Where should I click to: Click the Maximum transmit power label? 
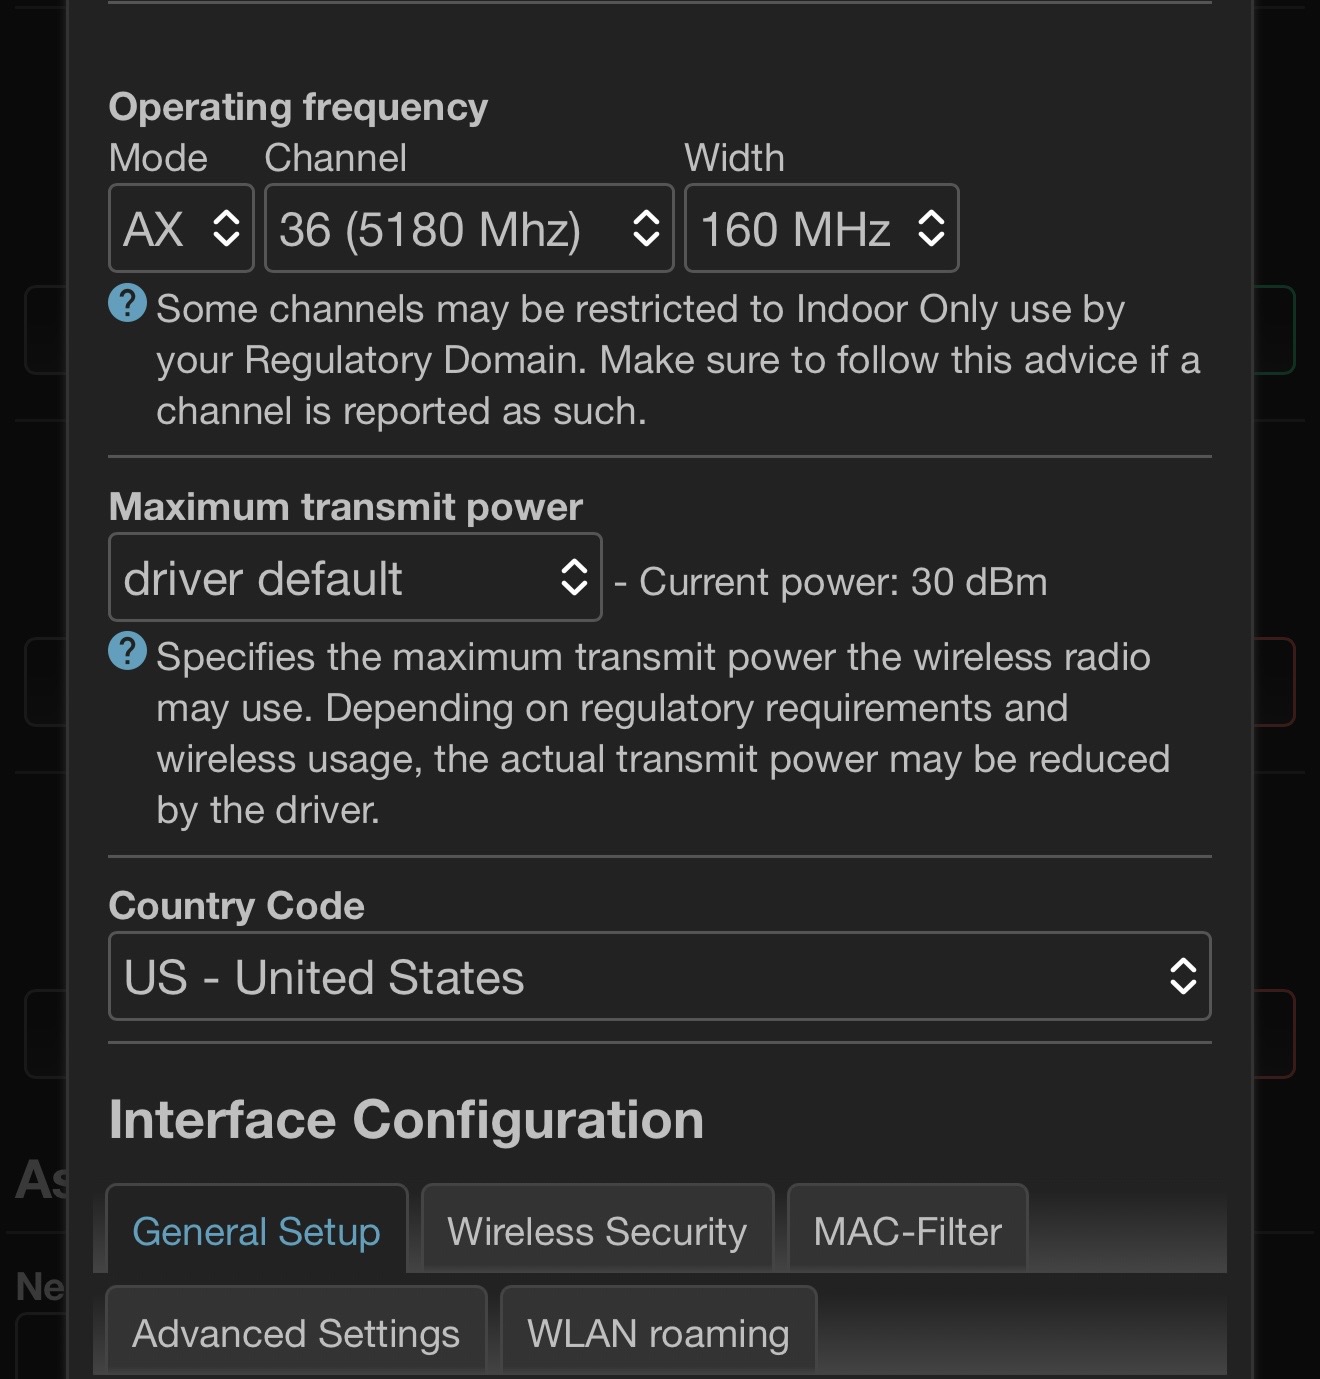point(345,507)
